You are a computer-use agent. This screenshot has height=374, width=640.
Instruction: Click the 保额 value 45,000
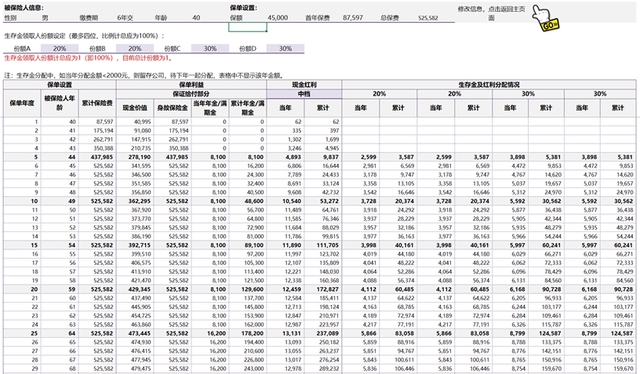(278, 18)
